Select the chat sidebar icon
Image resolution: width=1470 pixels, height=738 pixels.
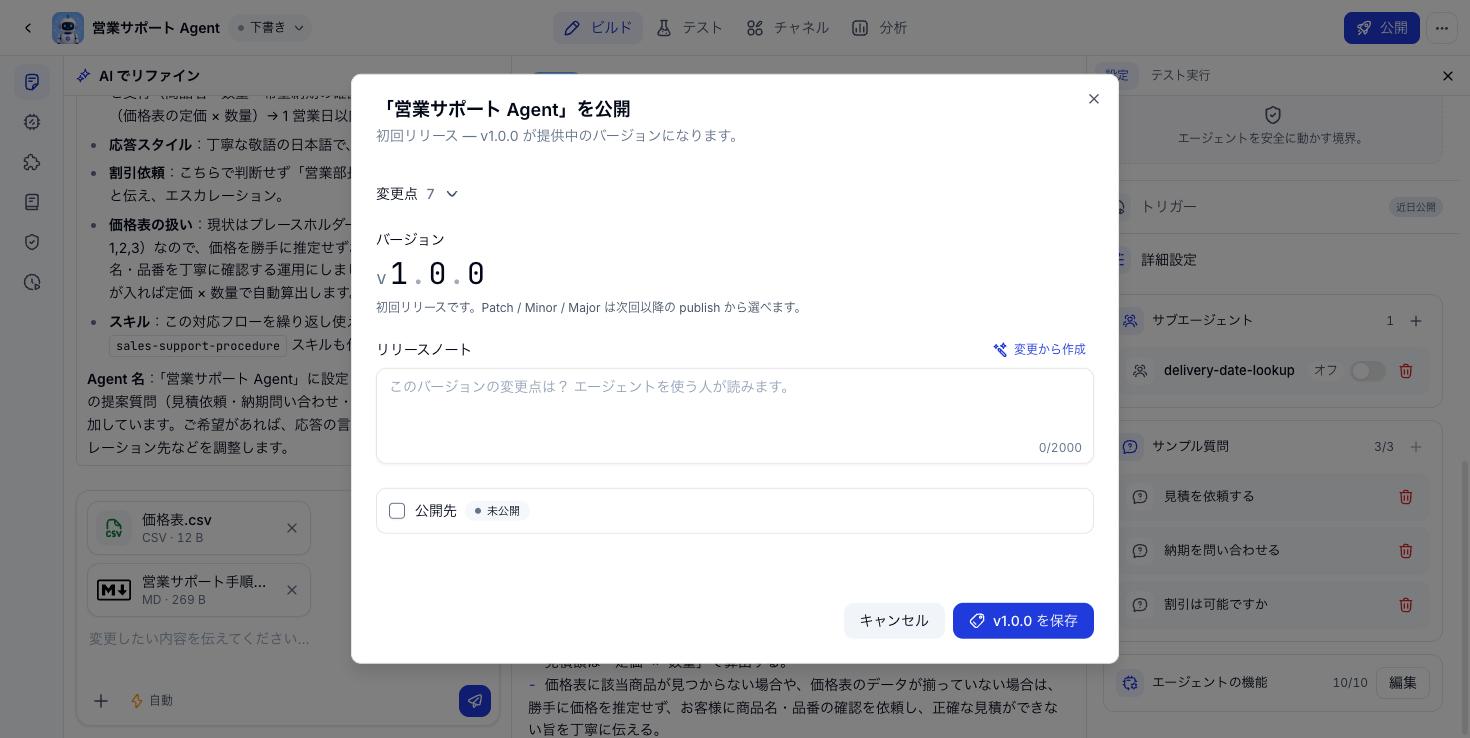click(x=32, y=82)
